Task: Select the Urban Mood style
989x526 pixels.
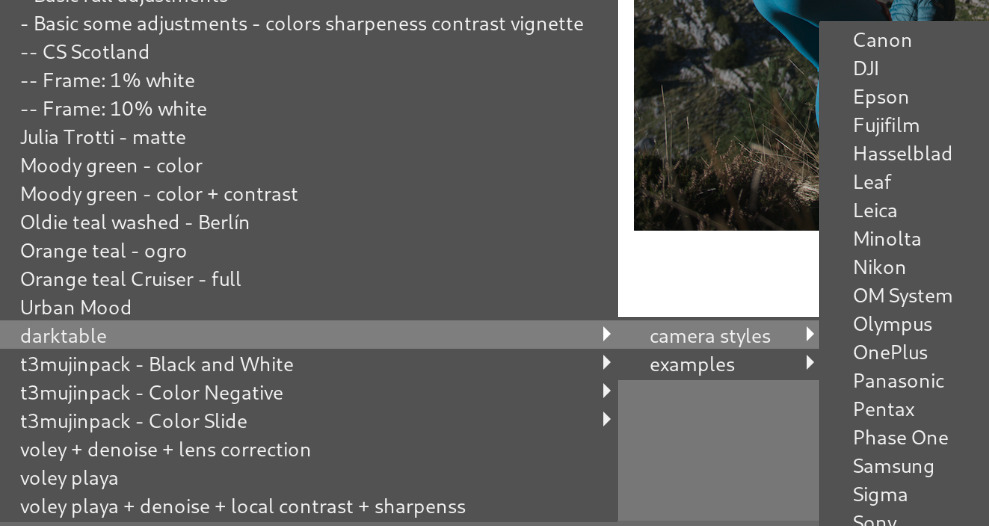Action: point(76,308)
